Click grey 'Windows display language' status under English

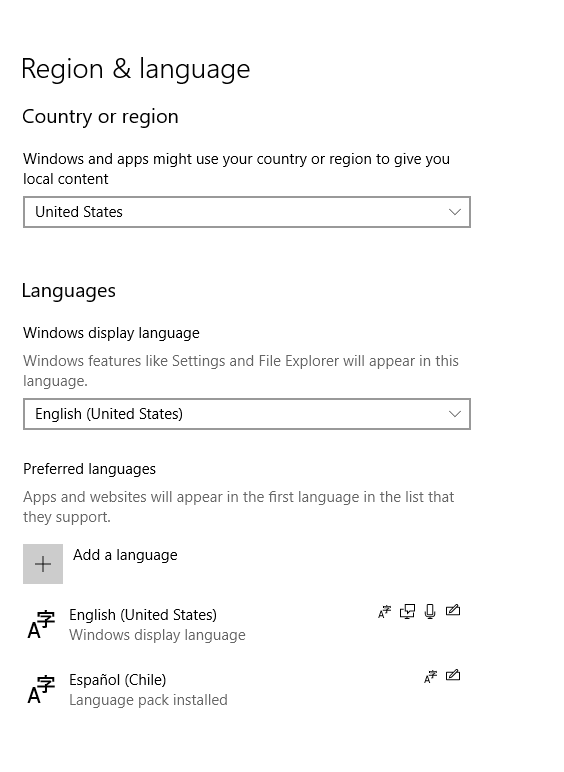coord(157,635)
